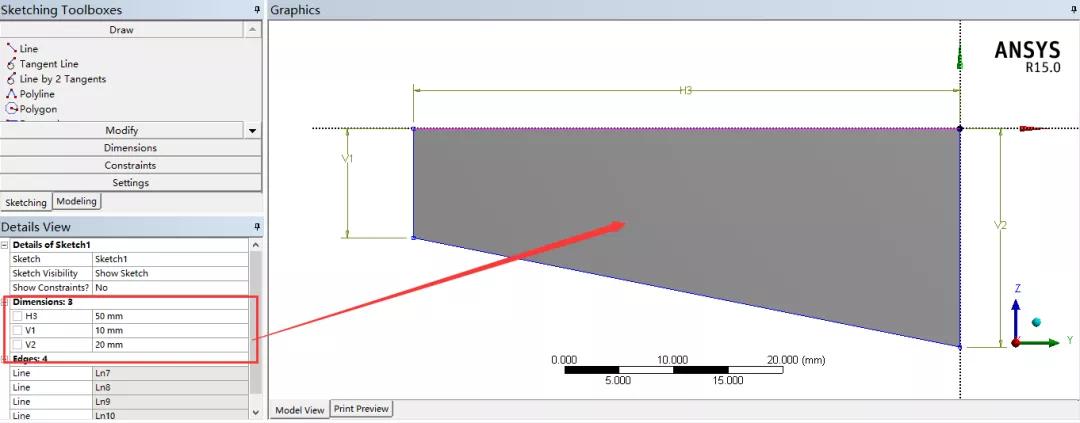1080x423 pixels.
Task: Pin the Details View panel
Action: point(257,227)
